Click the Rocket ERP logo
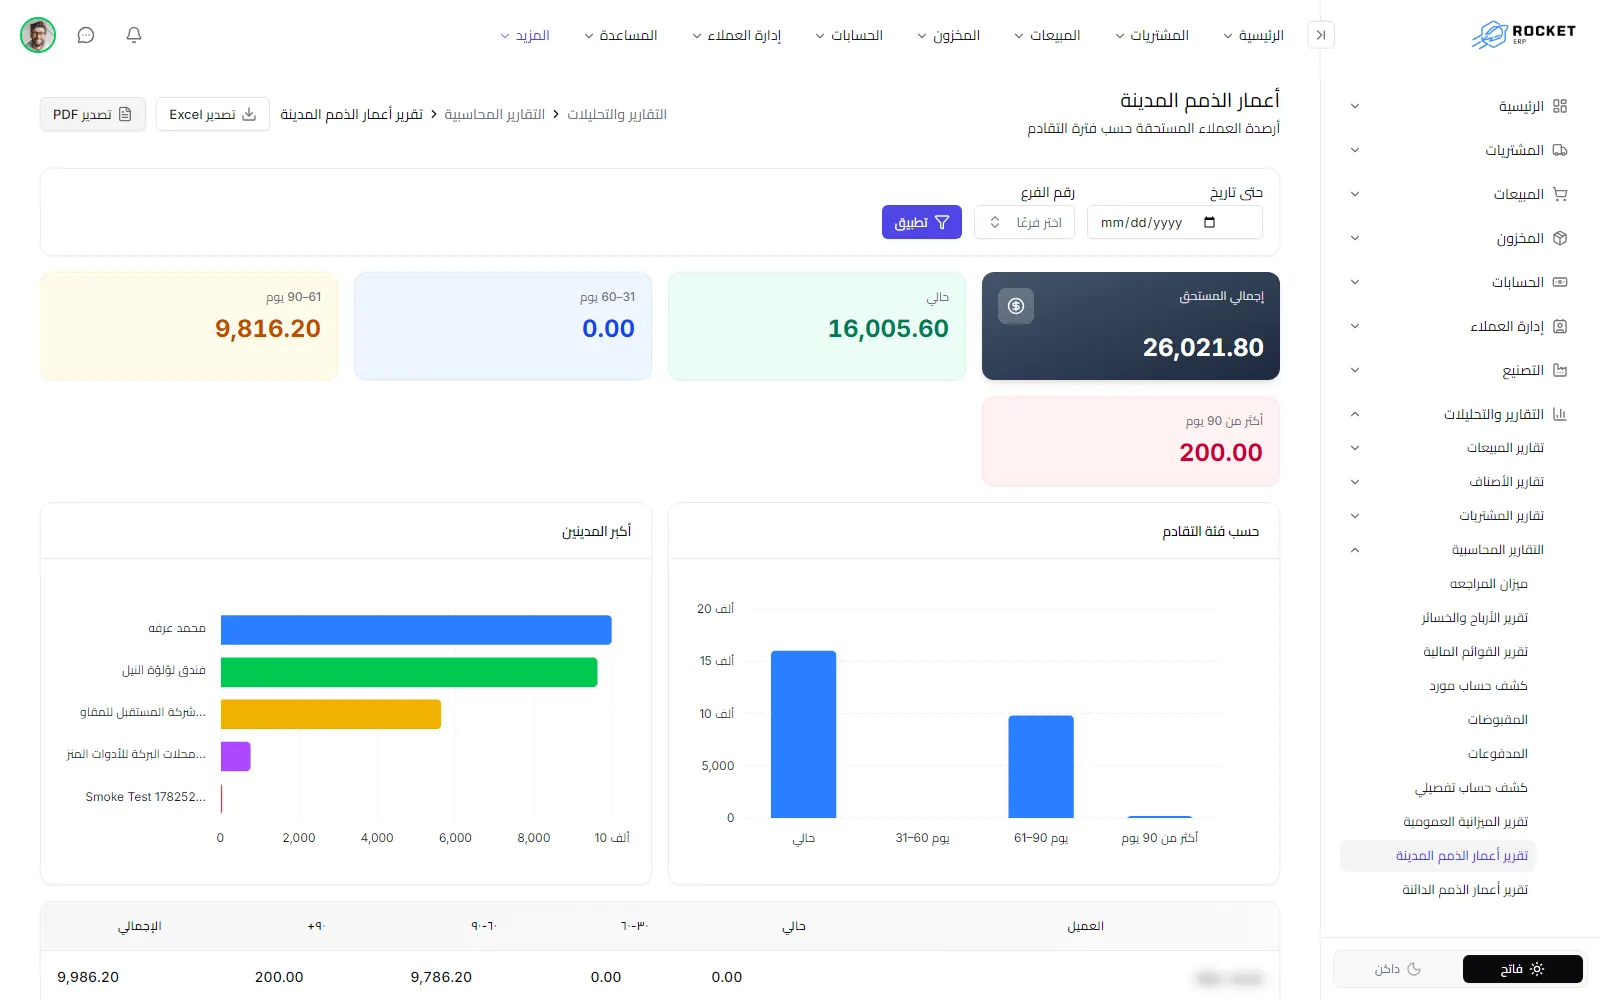Image resolution: width=1600 pixels, height=1000 pixels. pyautogui.click(x=1523, y=35)
